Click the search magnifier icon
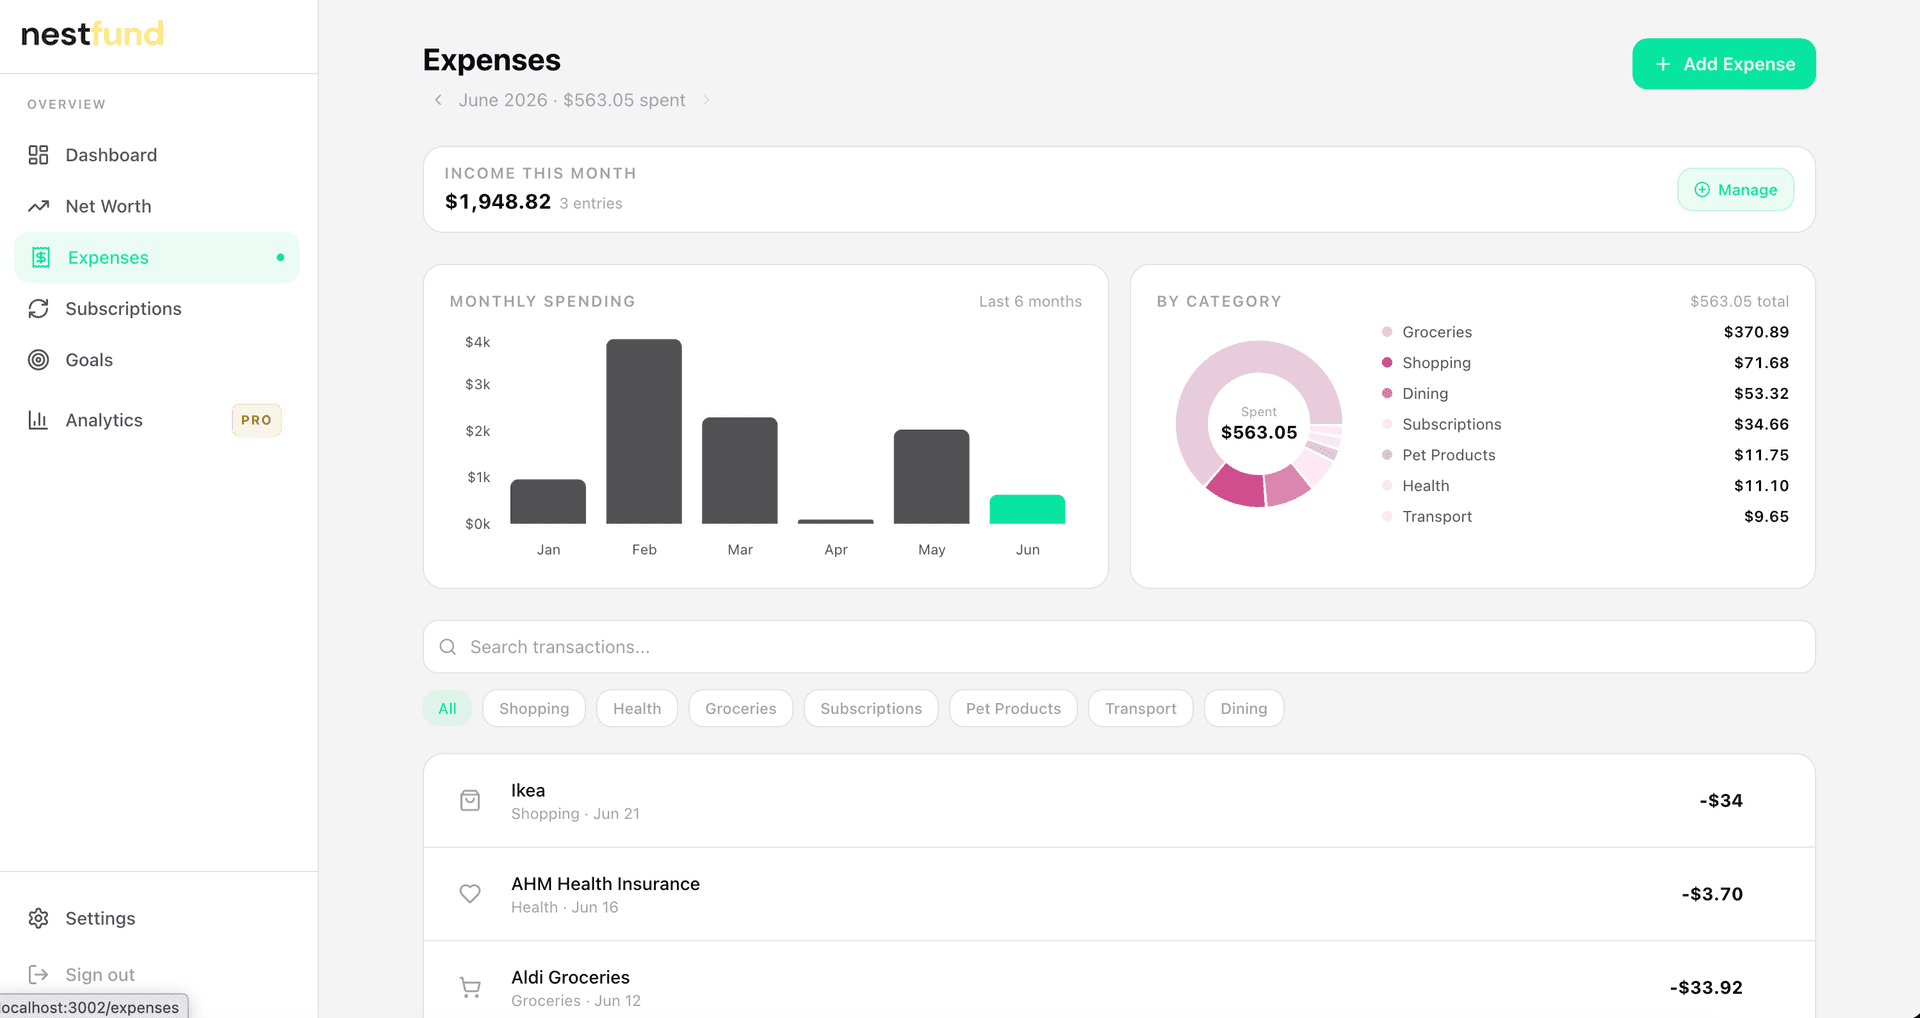The image size is (1920, 1018). [448, 647]
